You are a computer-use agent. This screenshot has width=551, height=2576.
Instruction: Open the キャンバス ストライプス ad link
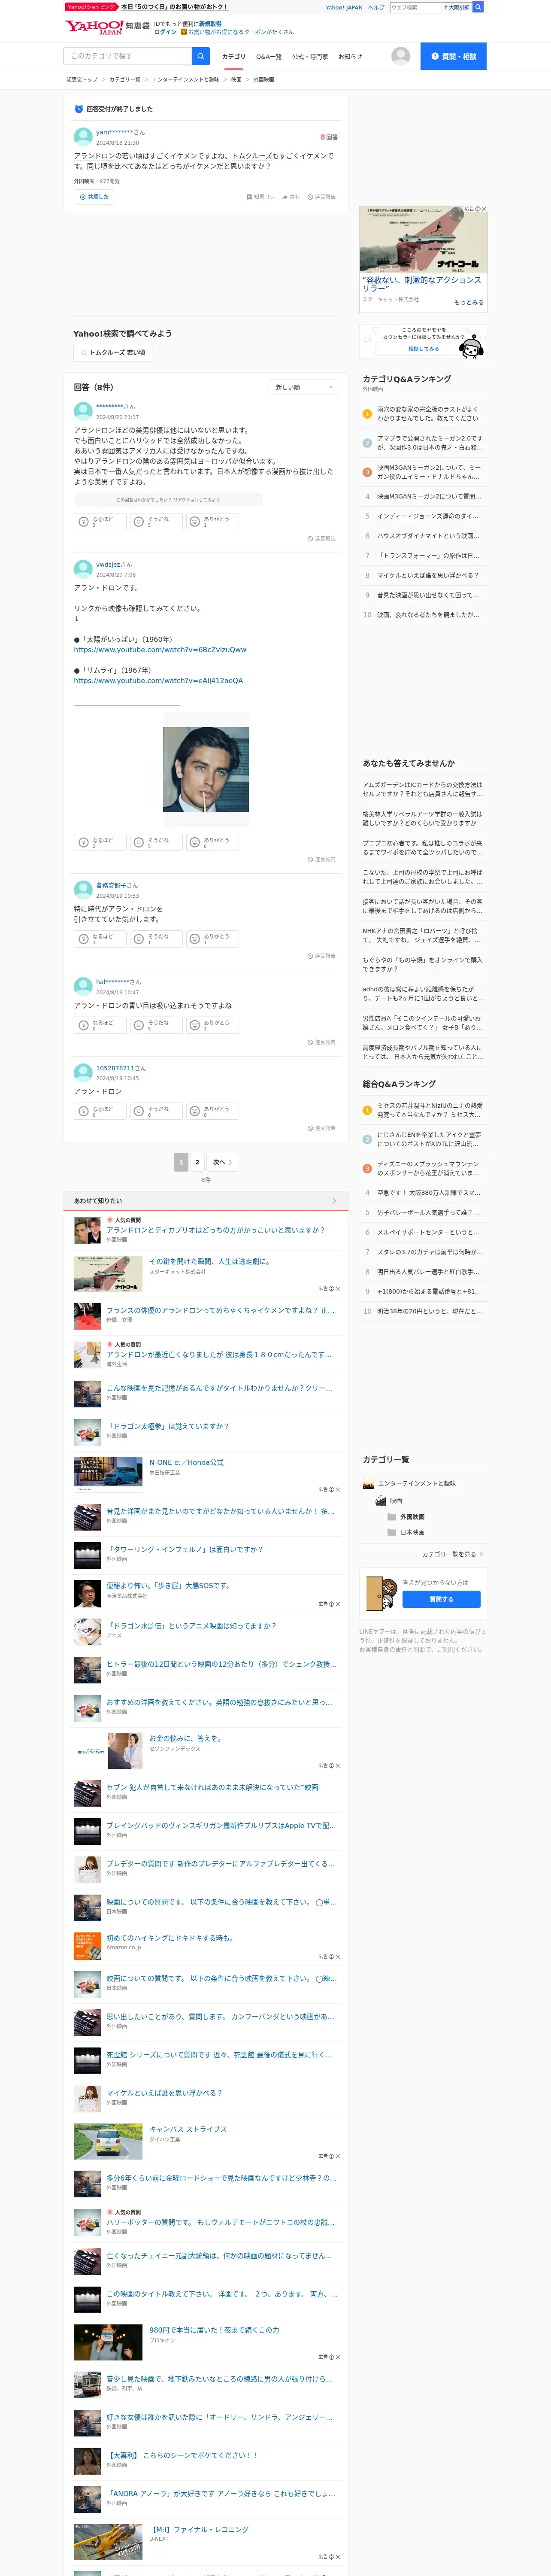point(188,2129)
